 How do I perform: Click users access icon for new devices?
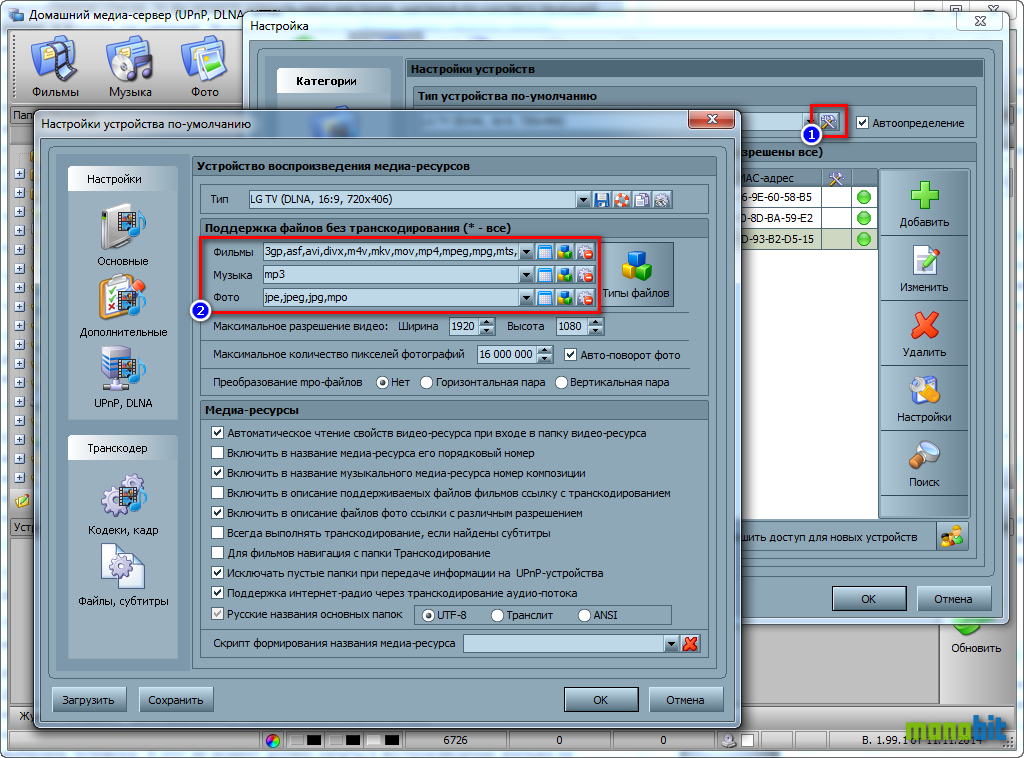click(952, 537)
